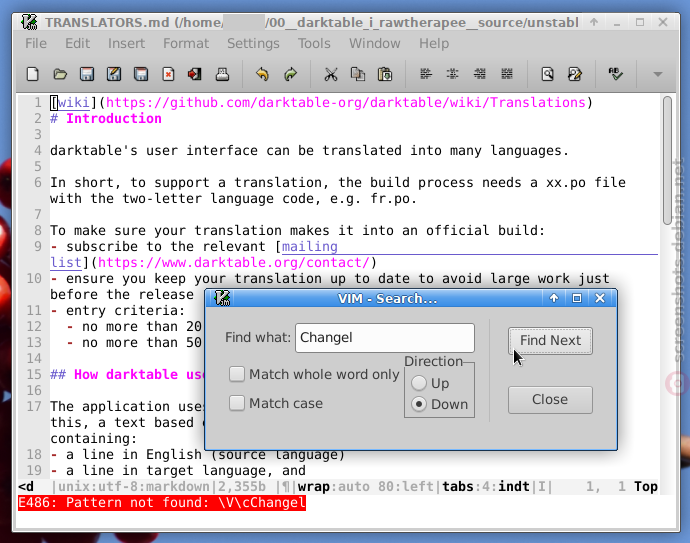
Task: Click 'entry criteria:' text on line 11
Action: tap(125, 311)
